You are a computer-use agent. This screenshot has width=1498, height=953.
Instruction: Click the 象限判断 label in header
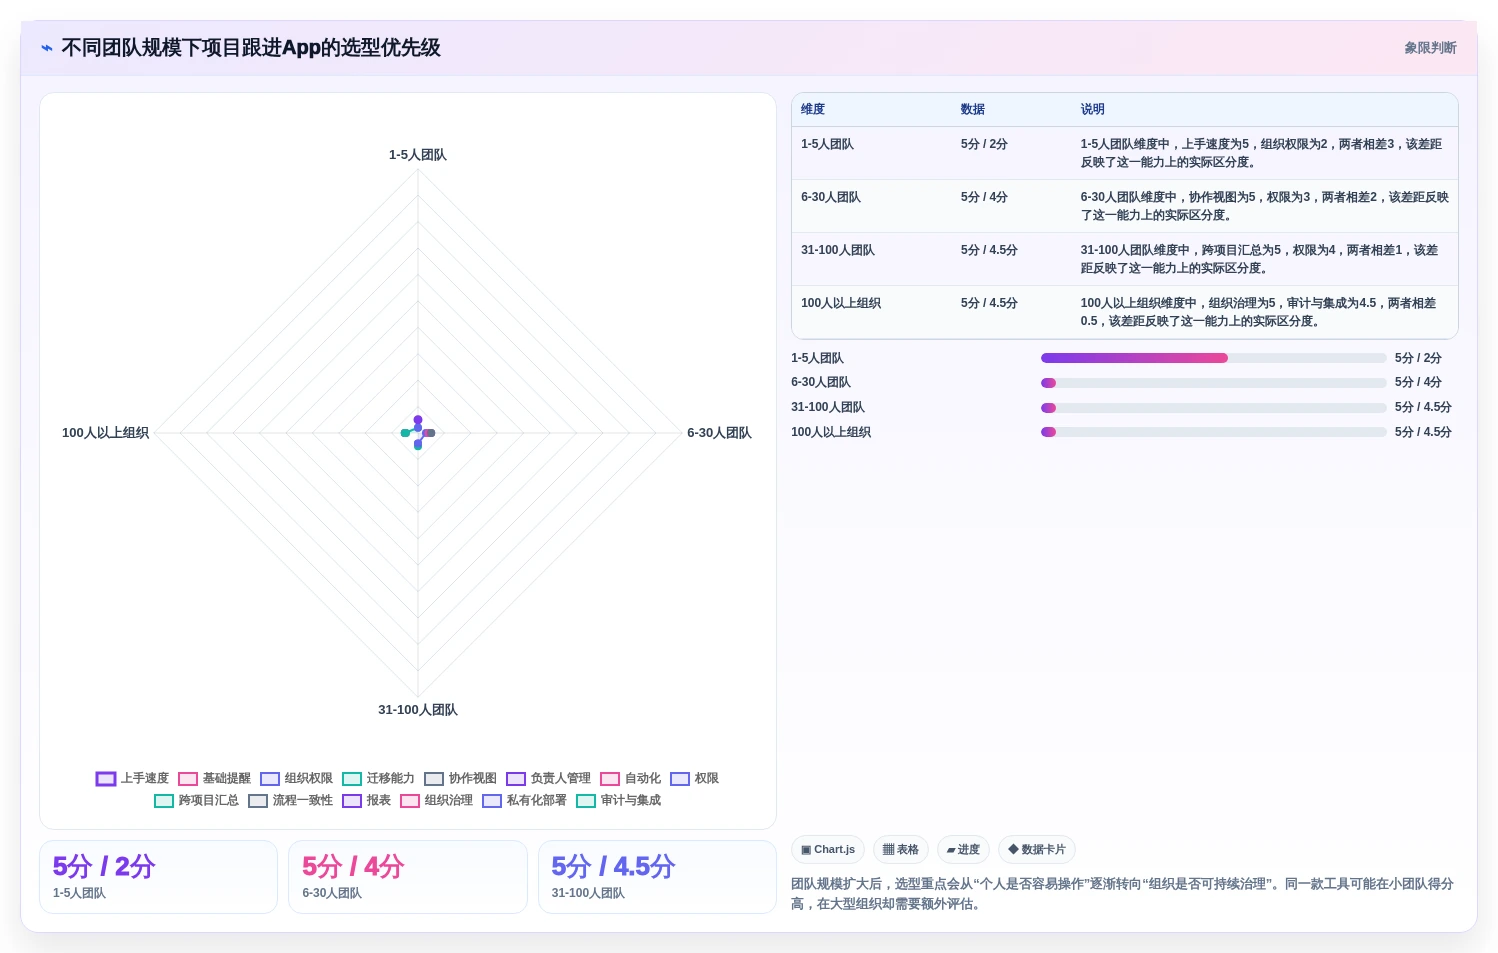pyautogui.click(x=1430, y=48)
